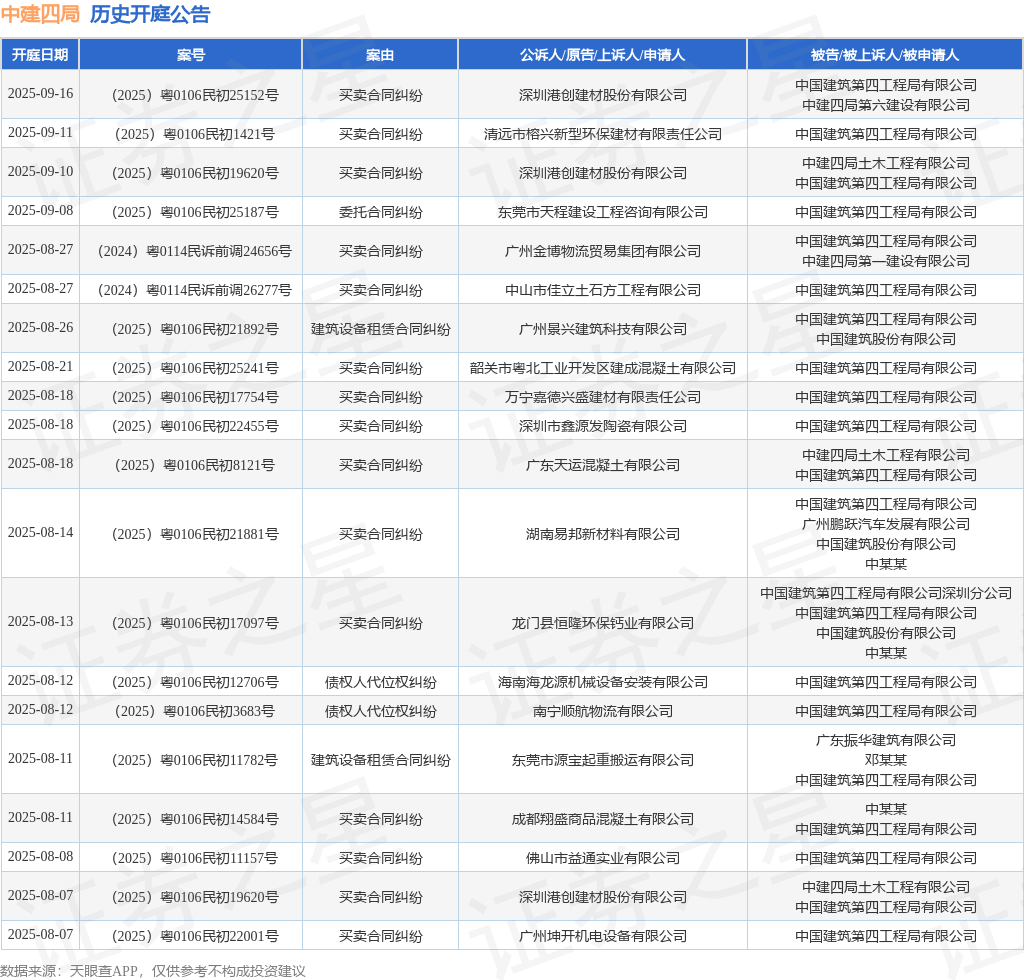Click plaintiff 韶关市粤北工业开发区建成混凝土有限公司
Viewport: 1024px width, 980px height.
602,368
